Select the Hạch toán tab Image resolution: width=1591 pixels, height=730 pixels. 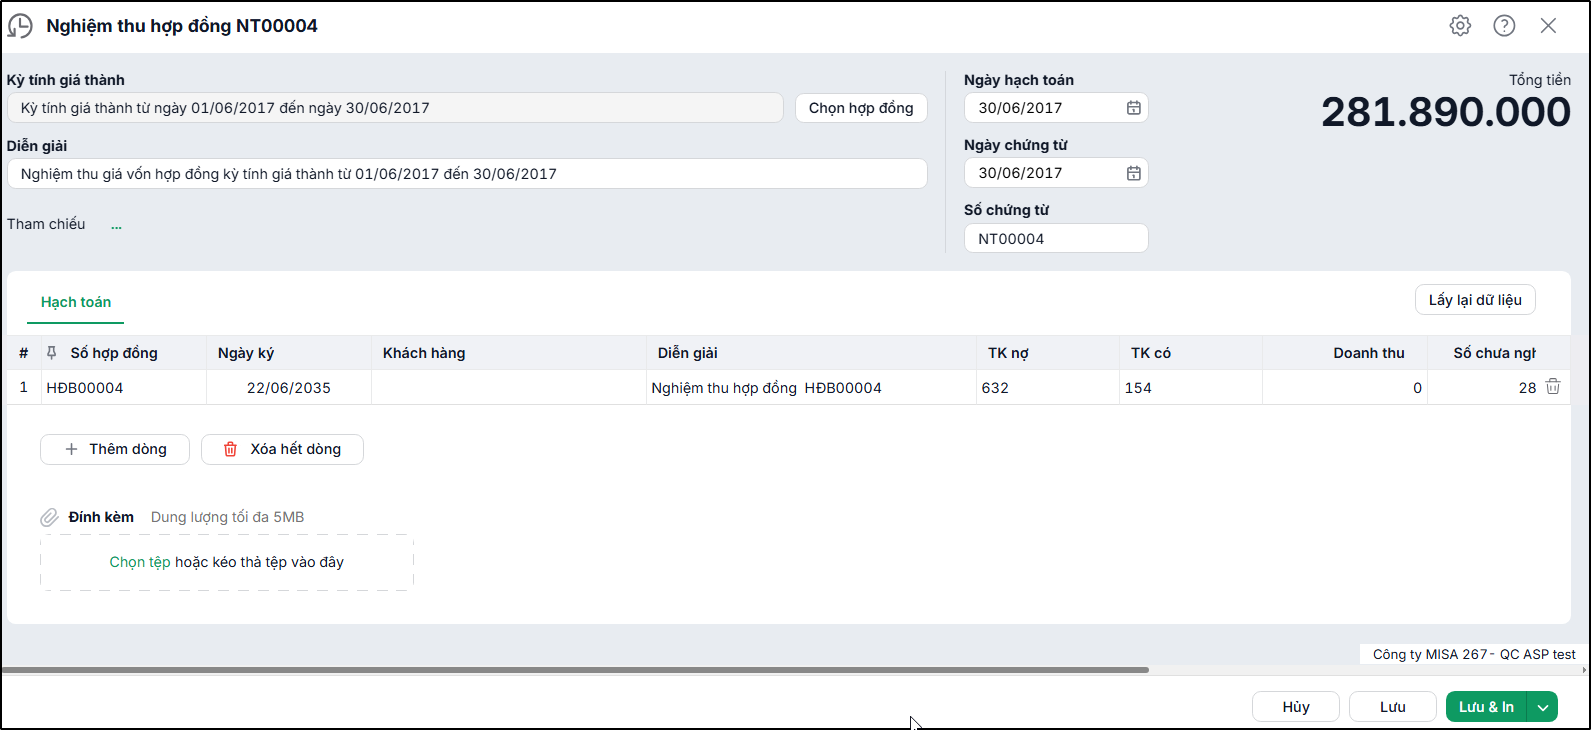pos(76,302)
